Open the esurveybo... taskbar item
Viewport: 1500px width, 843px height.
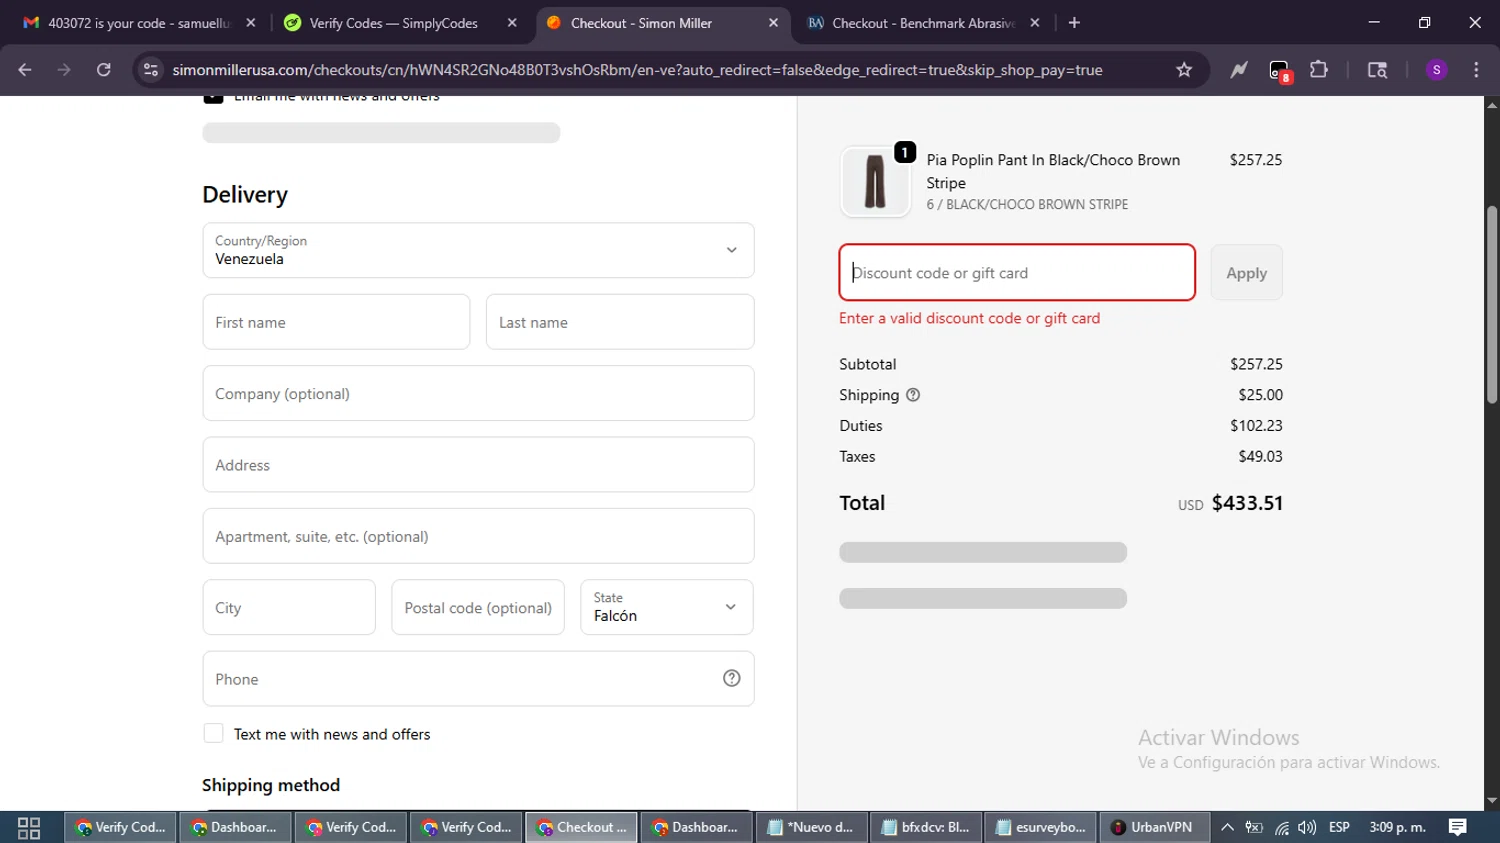pos(1042,828)
